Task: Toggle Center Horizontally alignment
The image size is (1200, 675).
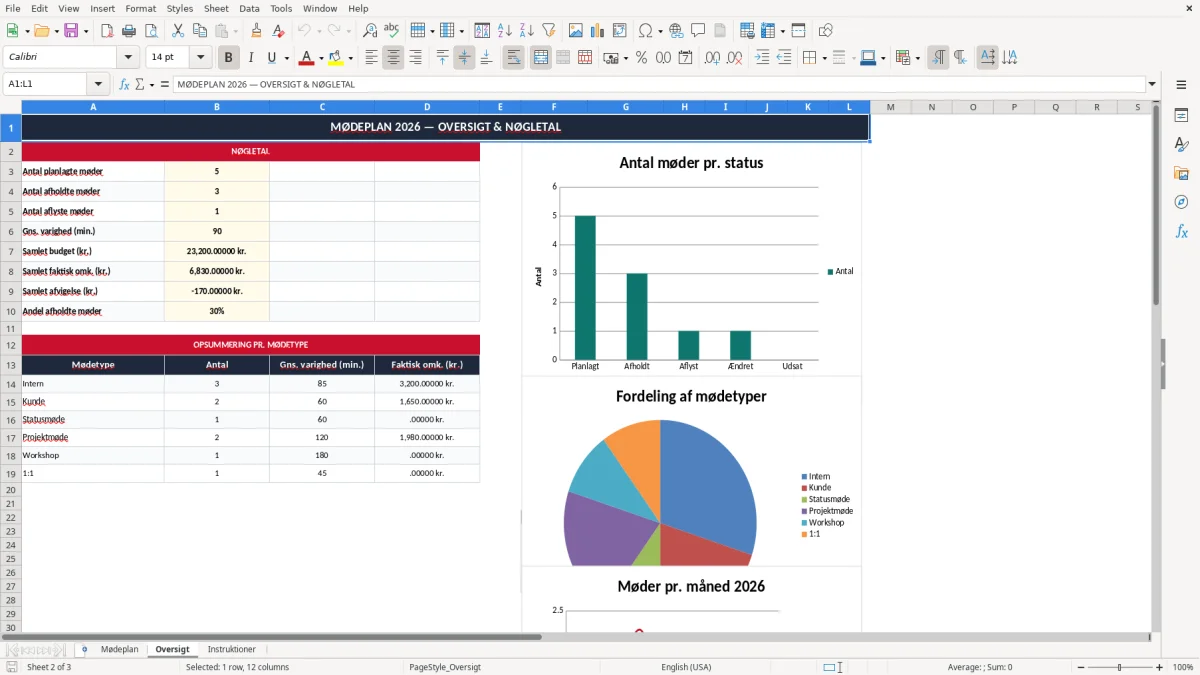Action: click(x=394, y=58)
